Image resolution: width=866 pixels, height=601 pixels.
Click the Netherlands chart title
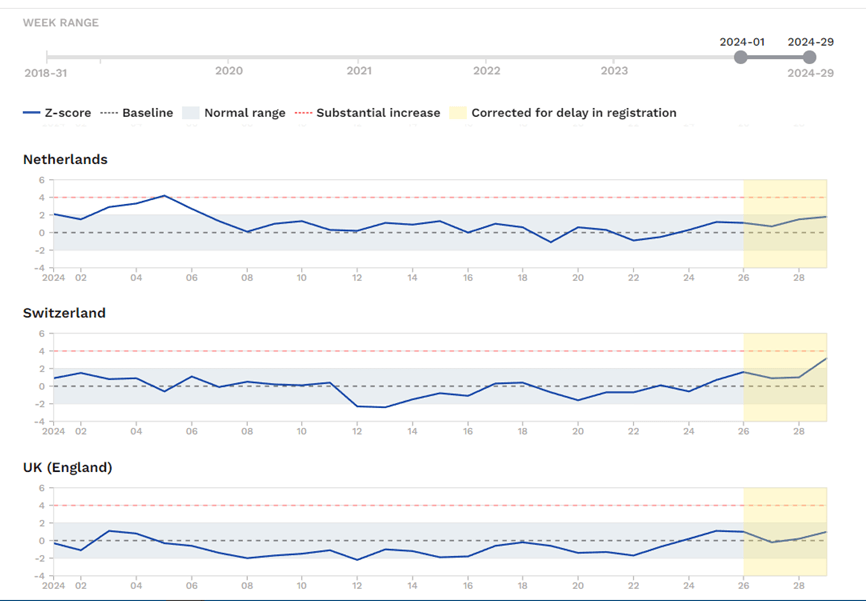coord(65,159)
